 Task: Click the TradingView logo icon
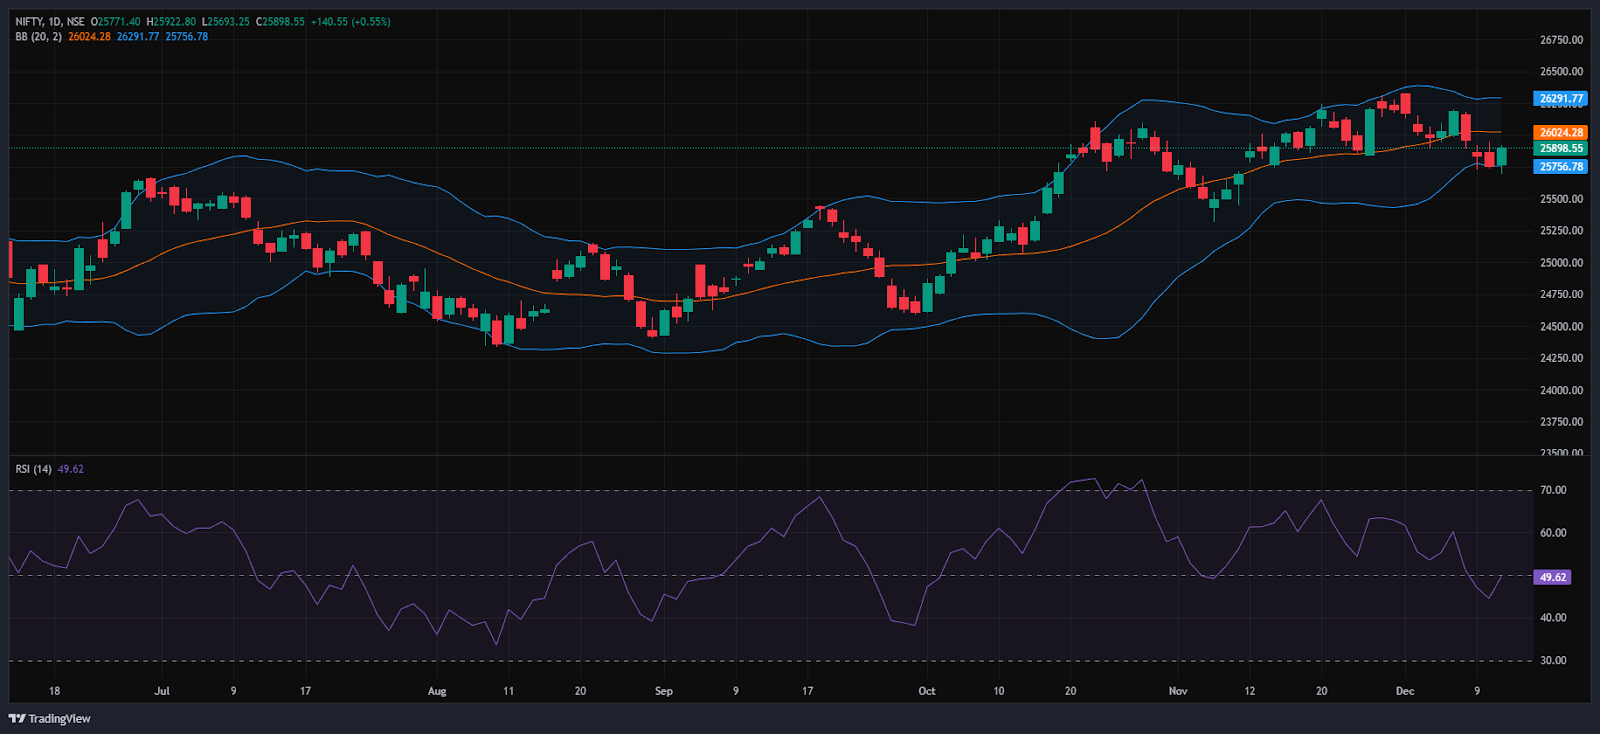(17, 718)
